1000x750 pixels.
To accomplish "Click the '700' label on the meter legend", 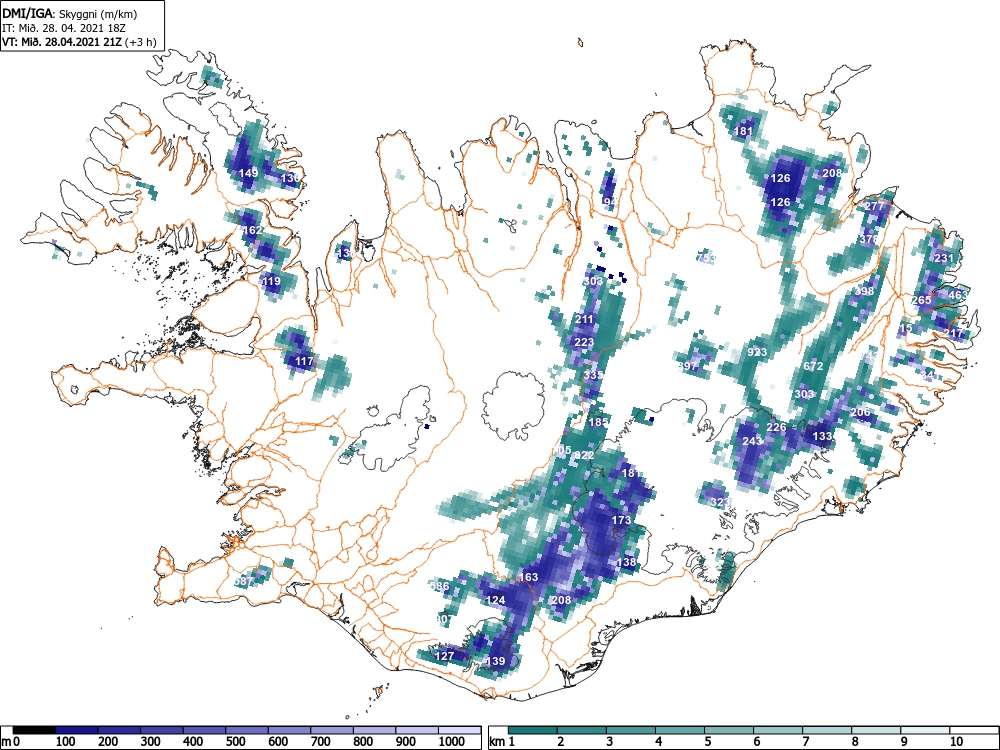I will click(x=320, y=742).
